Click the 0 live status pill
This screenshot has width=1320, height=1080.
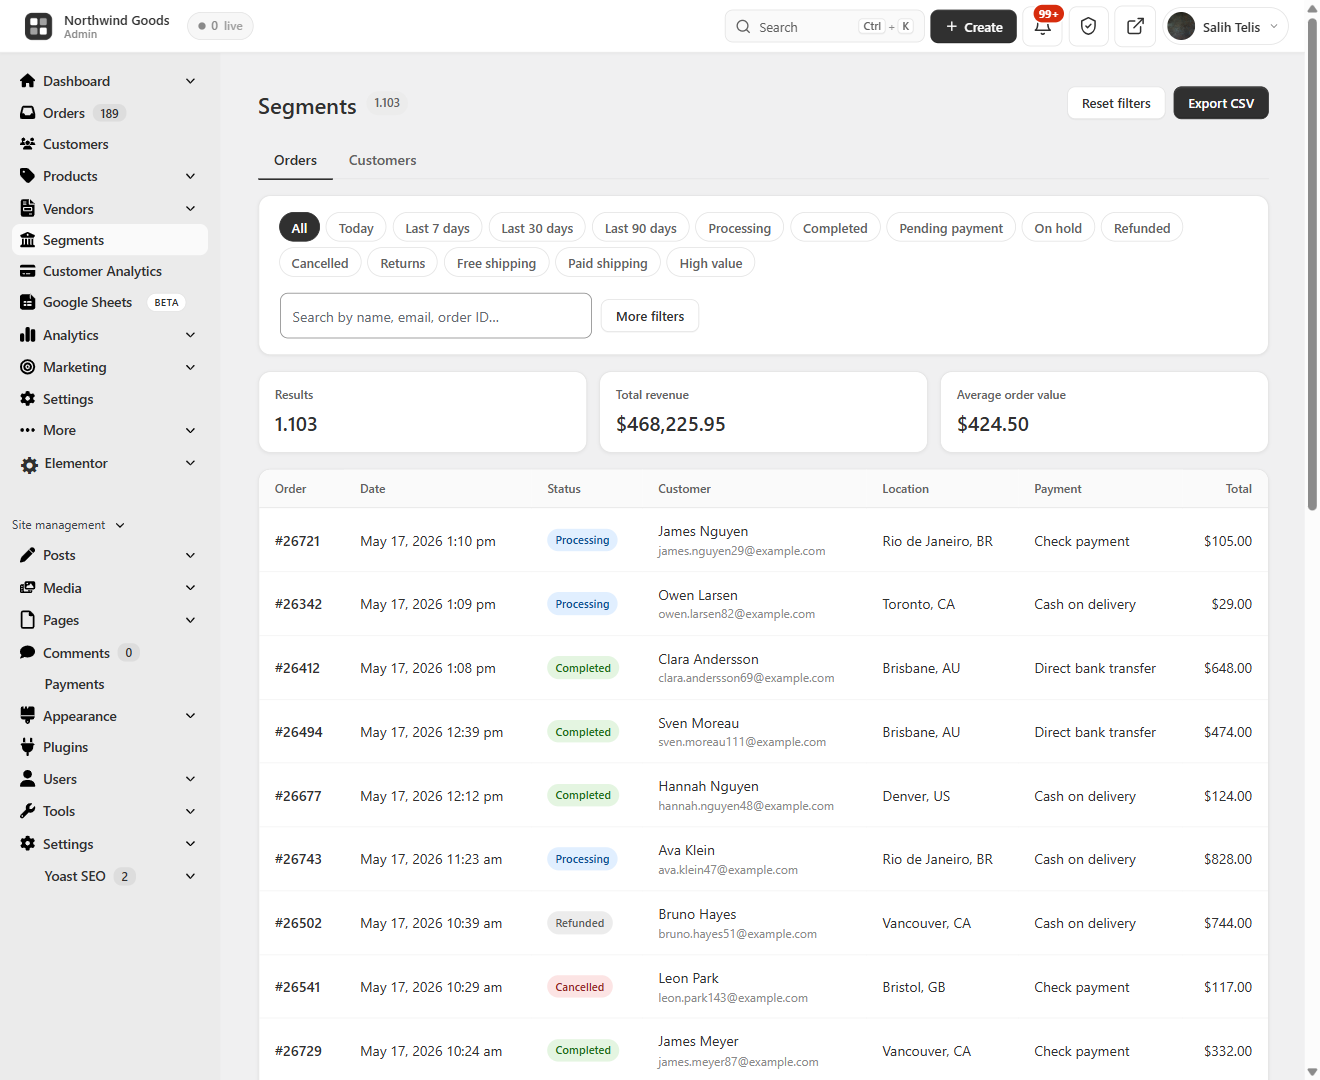pyautogui.click(x=220, y=26)
